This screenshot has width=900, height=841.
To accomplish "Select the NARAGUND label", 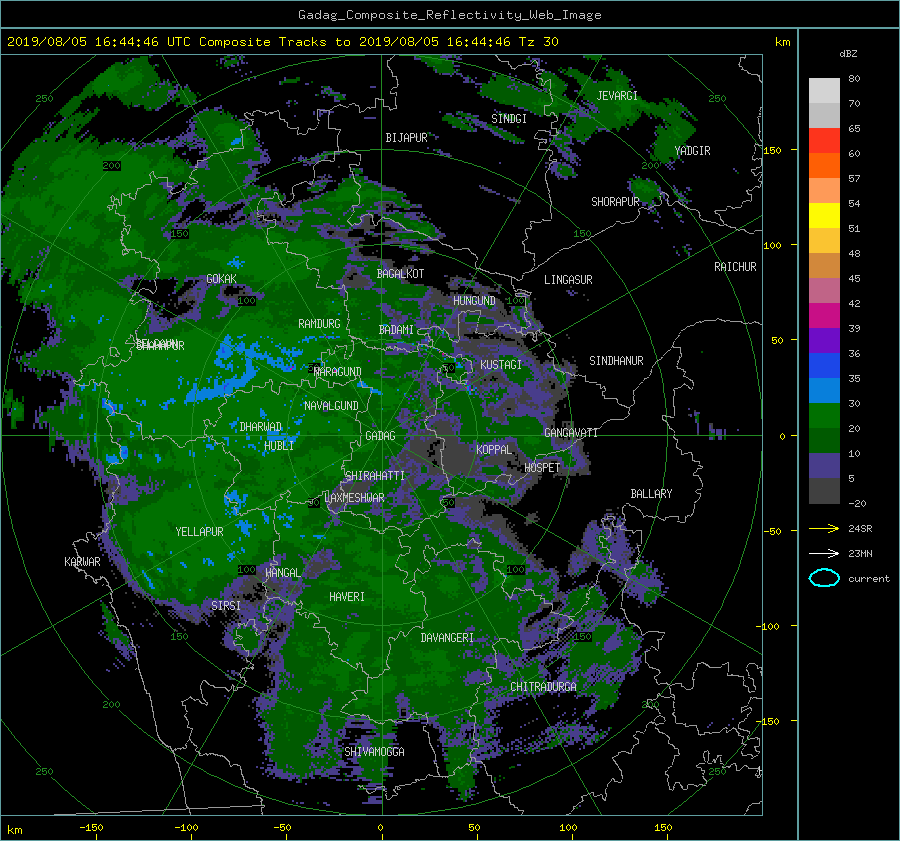I will [x=338, y=372].
